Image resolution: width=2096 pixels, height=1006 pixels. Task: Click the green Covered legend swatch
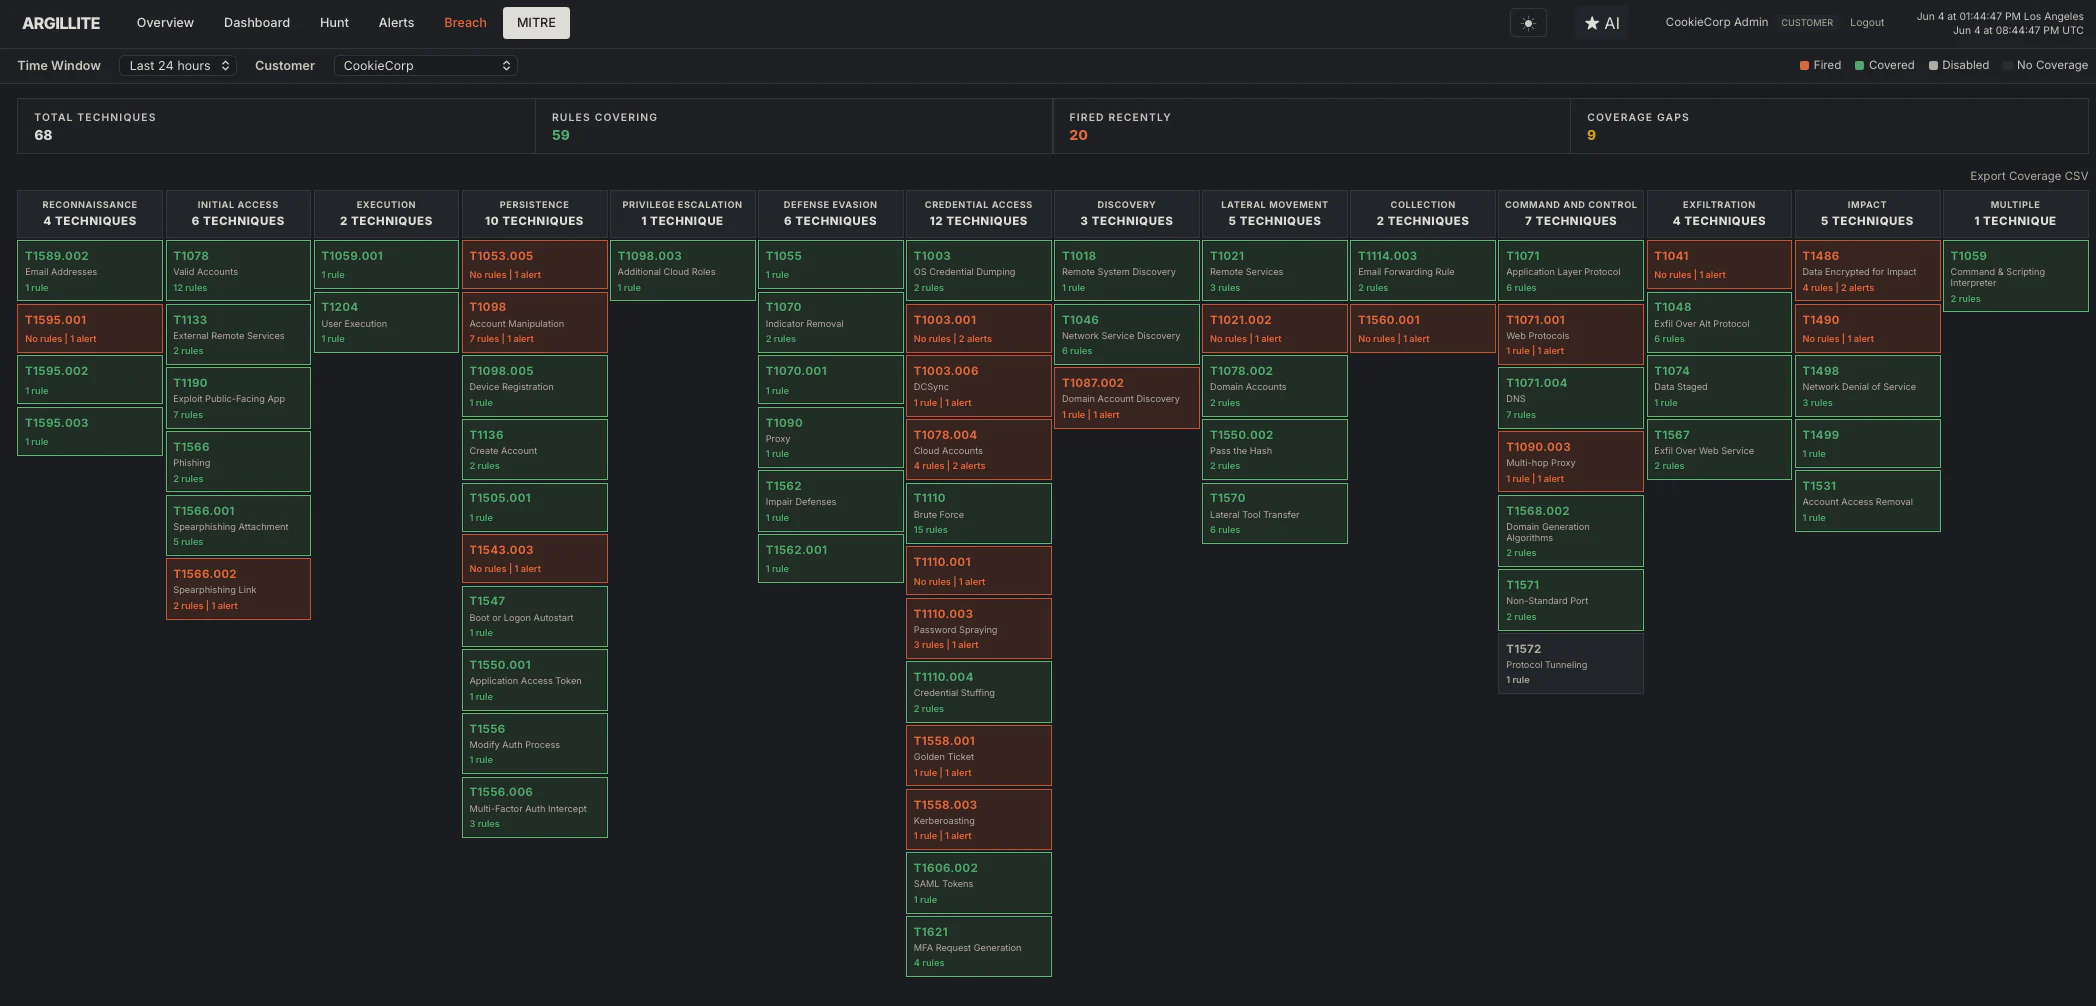pyautogui.click(x=1859, y=65)
